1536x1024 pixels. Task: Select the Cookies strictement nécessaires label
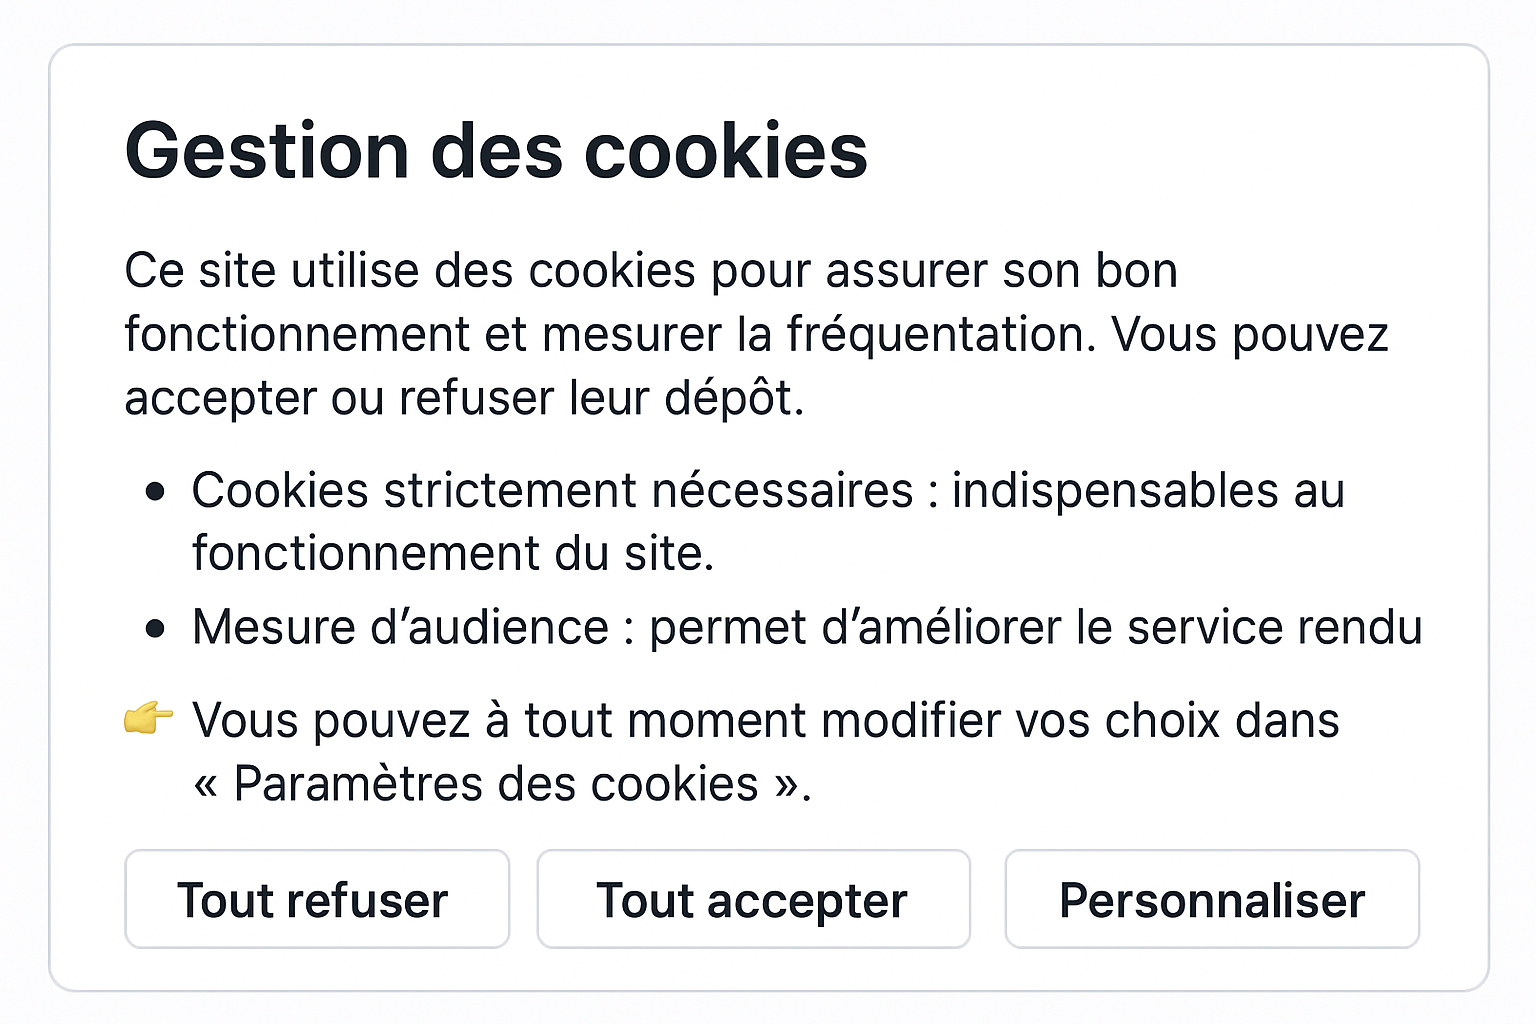pyautogui.click(x=552, y=491)
